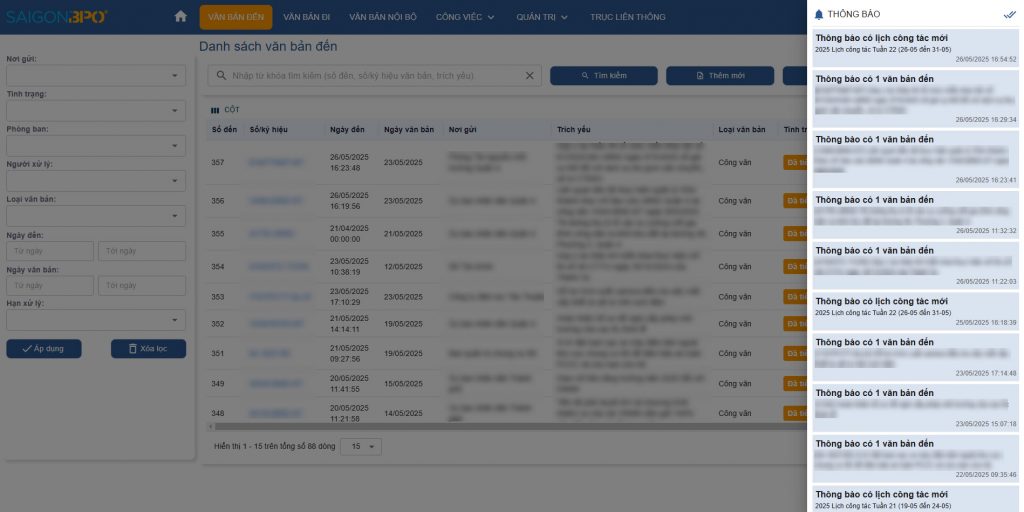Click the magnifier icon in the search box
The width and height of the screenshot is (1024, 512).
pos(220,76)
